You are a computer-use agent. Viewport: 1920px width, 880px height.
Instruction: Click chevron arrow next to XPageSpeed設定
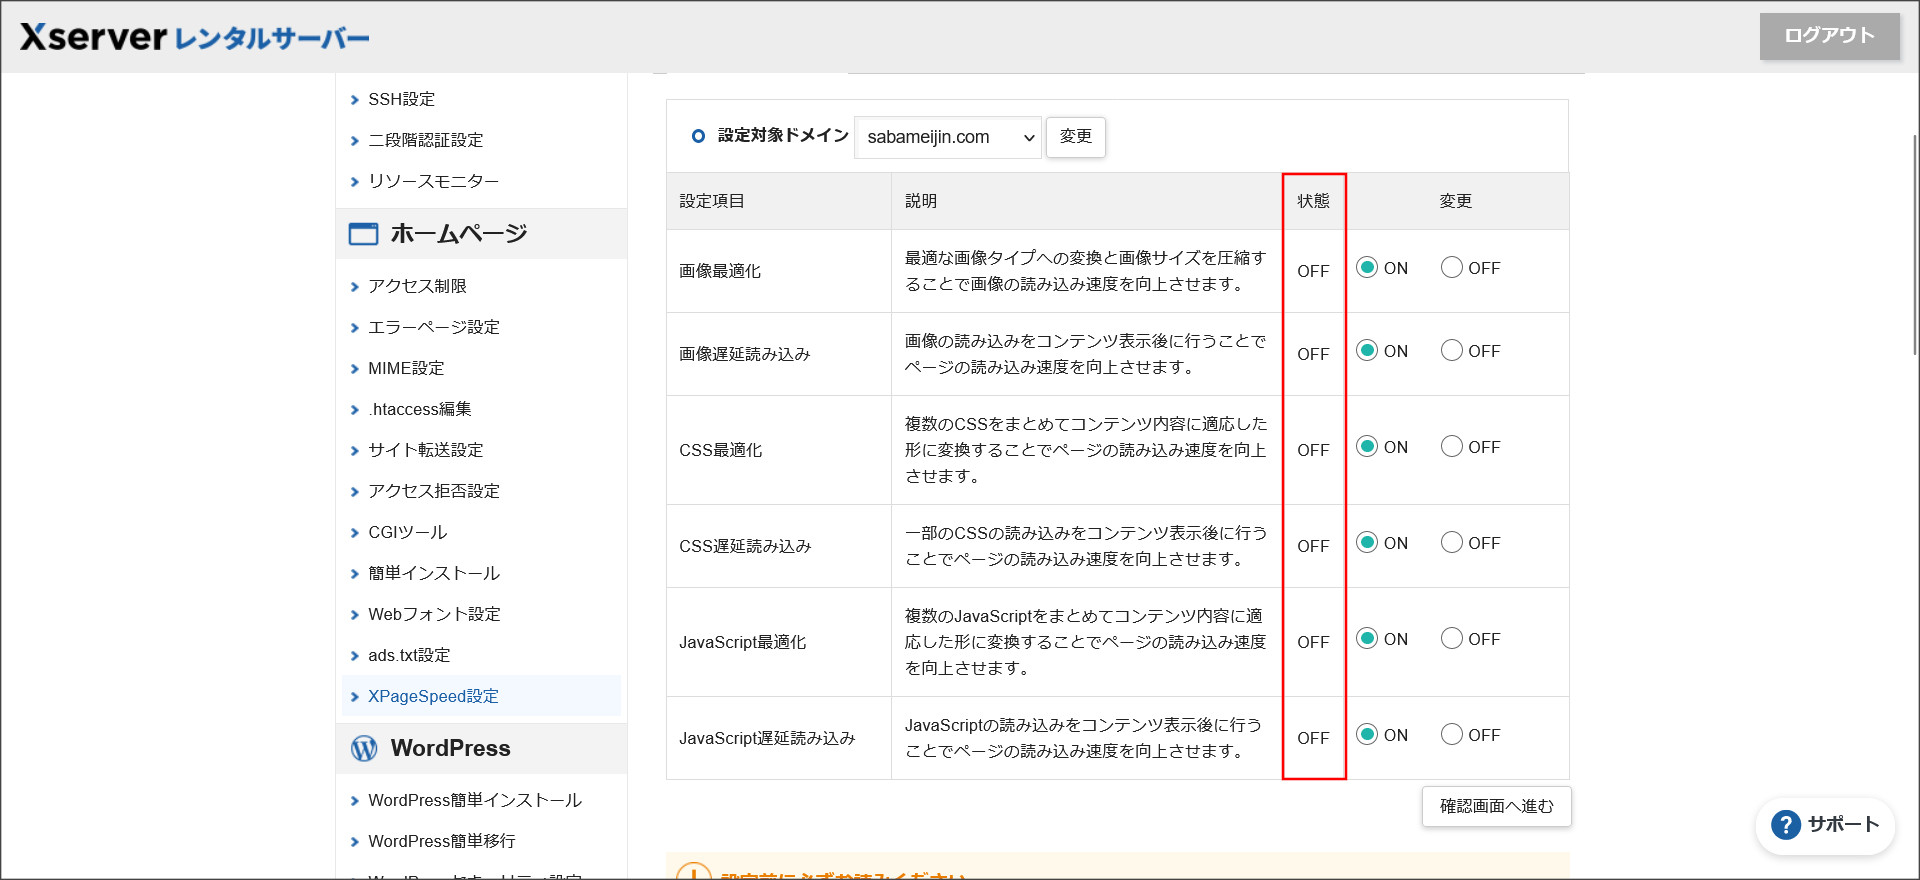(354, 697)
